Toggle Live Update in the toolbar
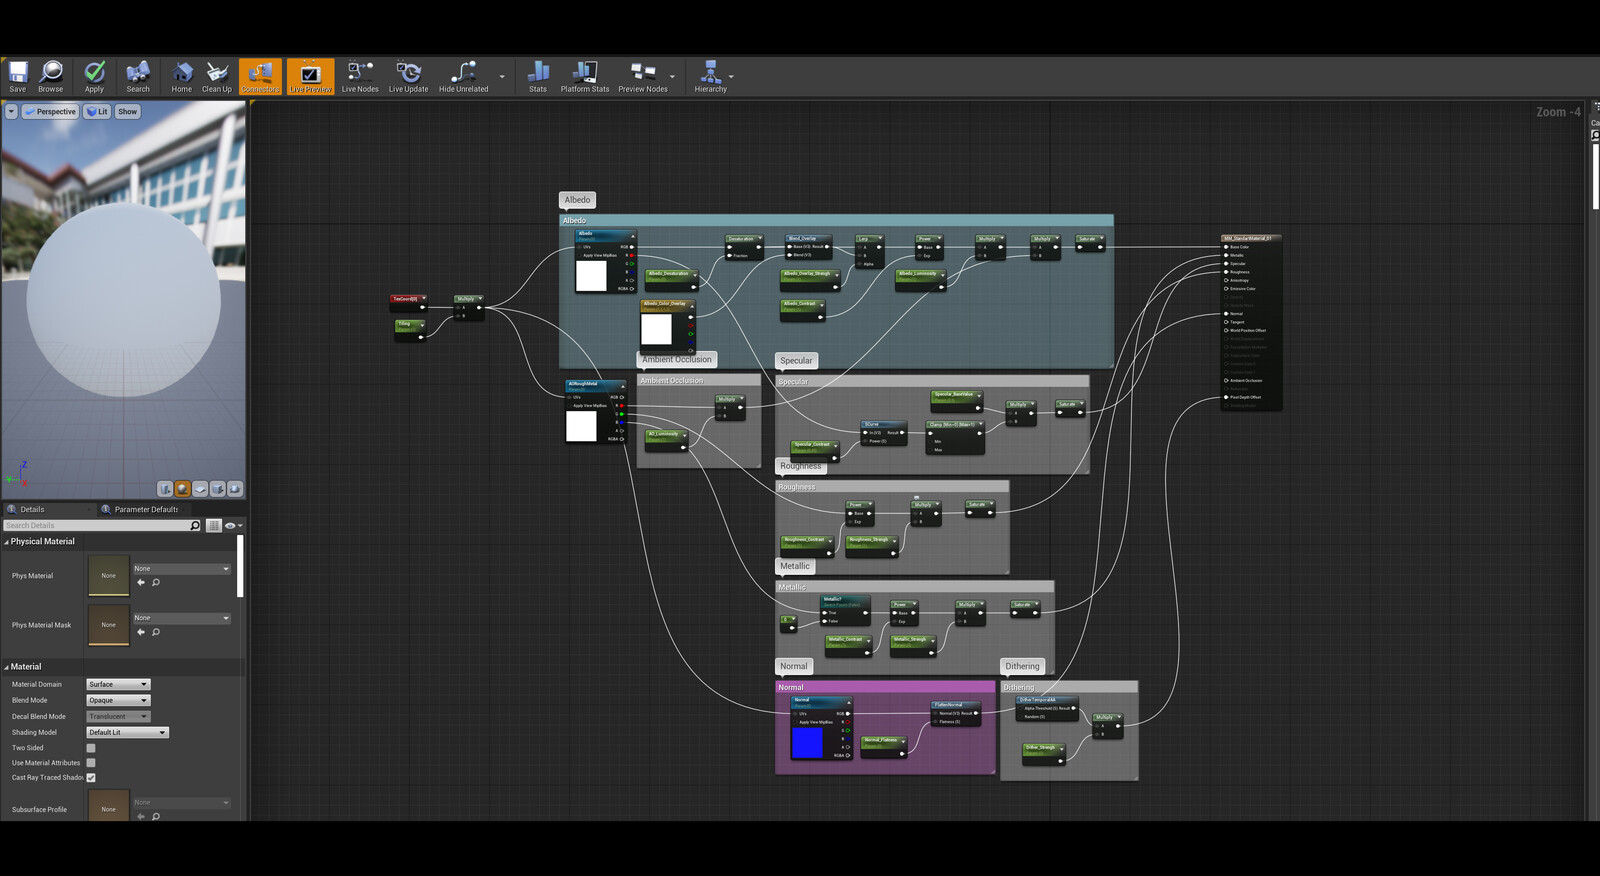1600x876 pixels. (x=408, y=76)
